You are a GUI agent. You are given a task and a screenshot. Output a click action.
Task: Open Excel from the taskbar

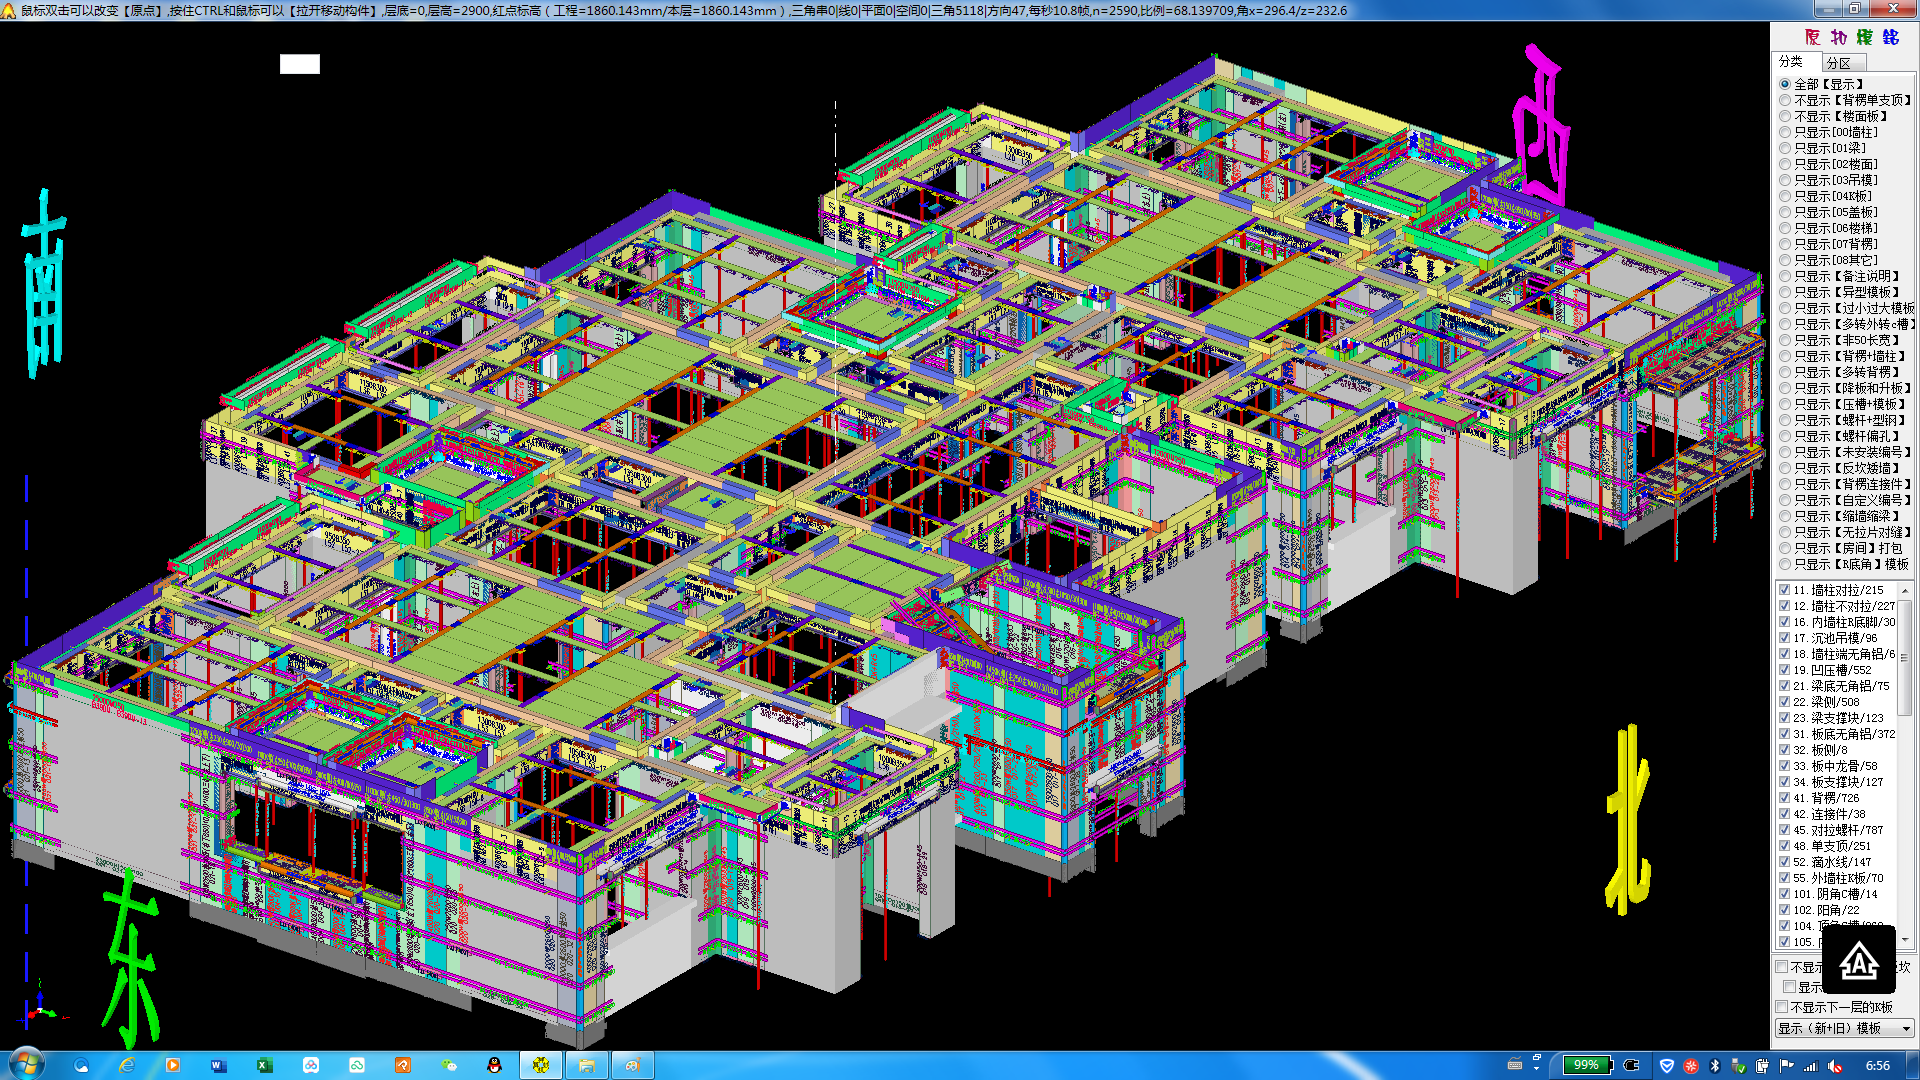coord(264,1065)
